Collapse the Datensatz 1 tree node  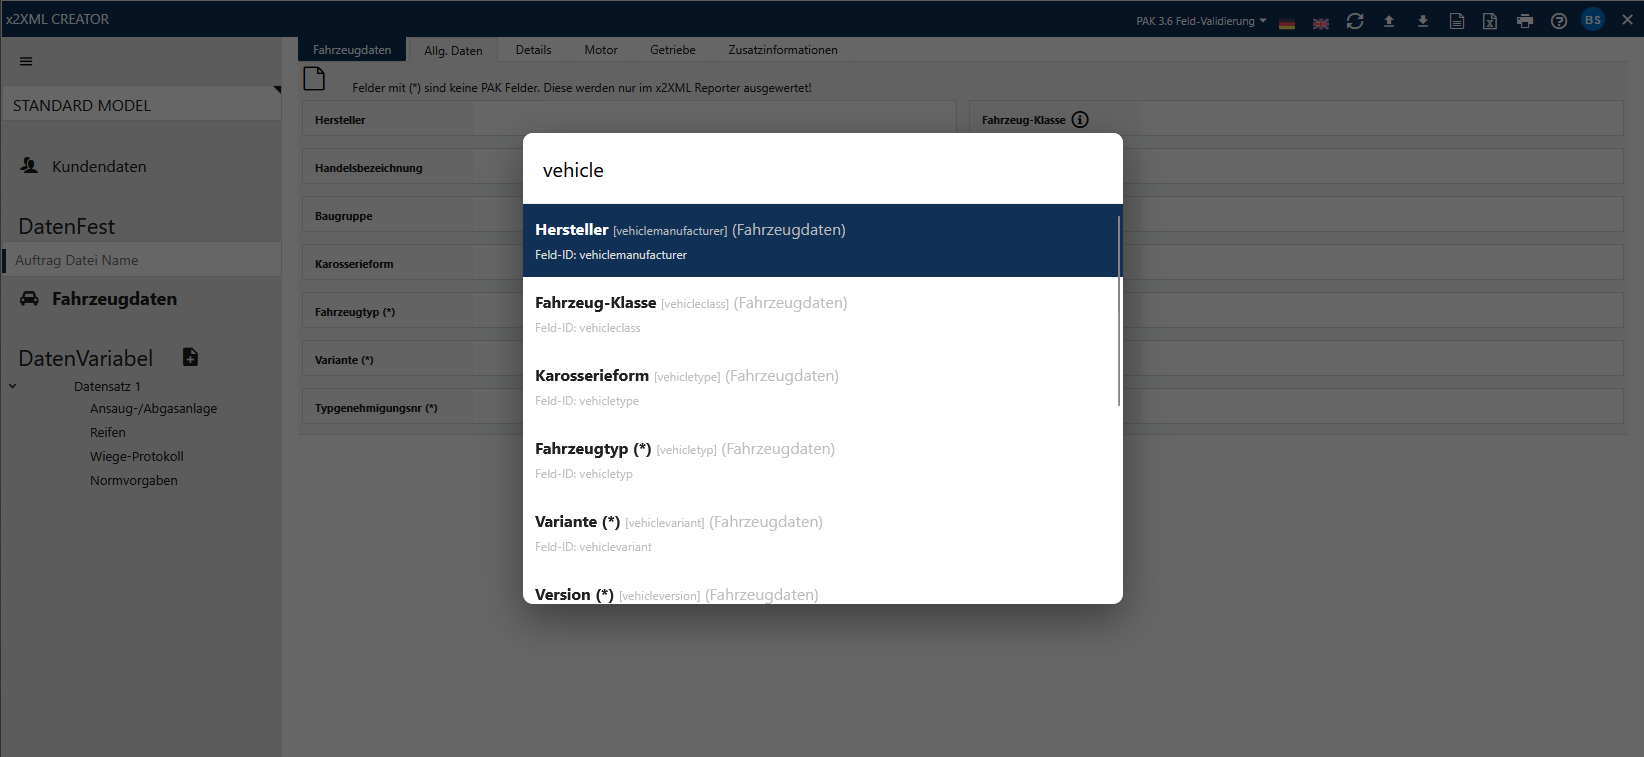coord(13,386)
